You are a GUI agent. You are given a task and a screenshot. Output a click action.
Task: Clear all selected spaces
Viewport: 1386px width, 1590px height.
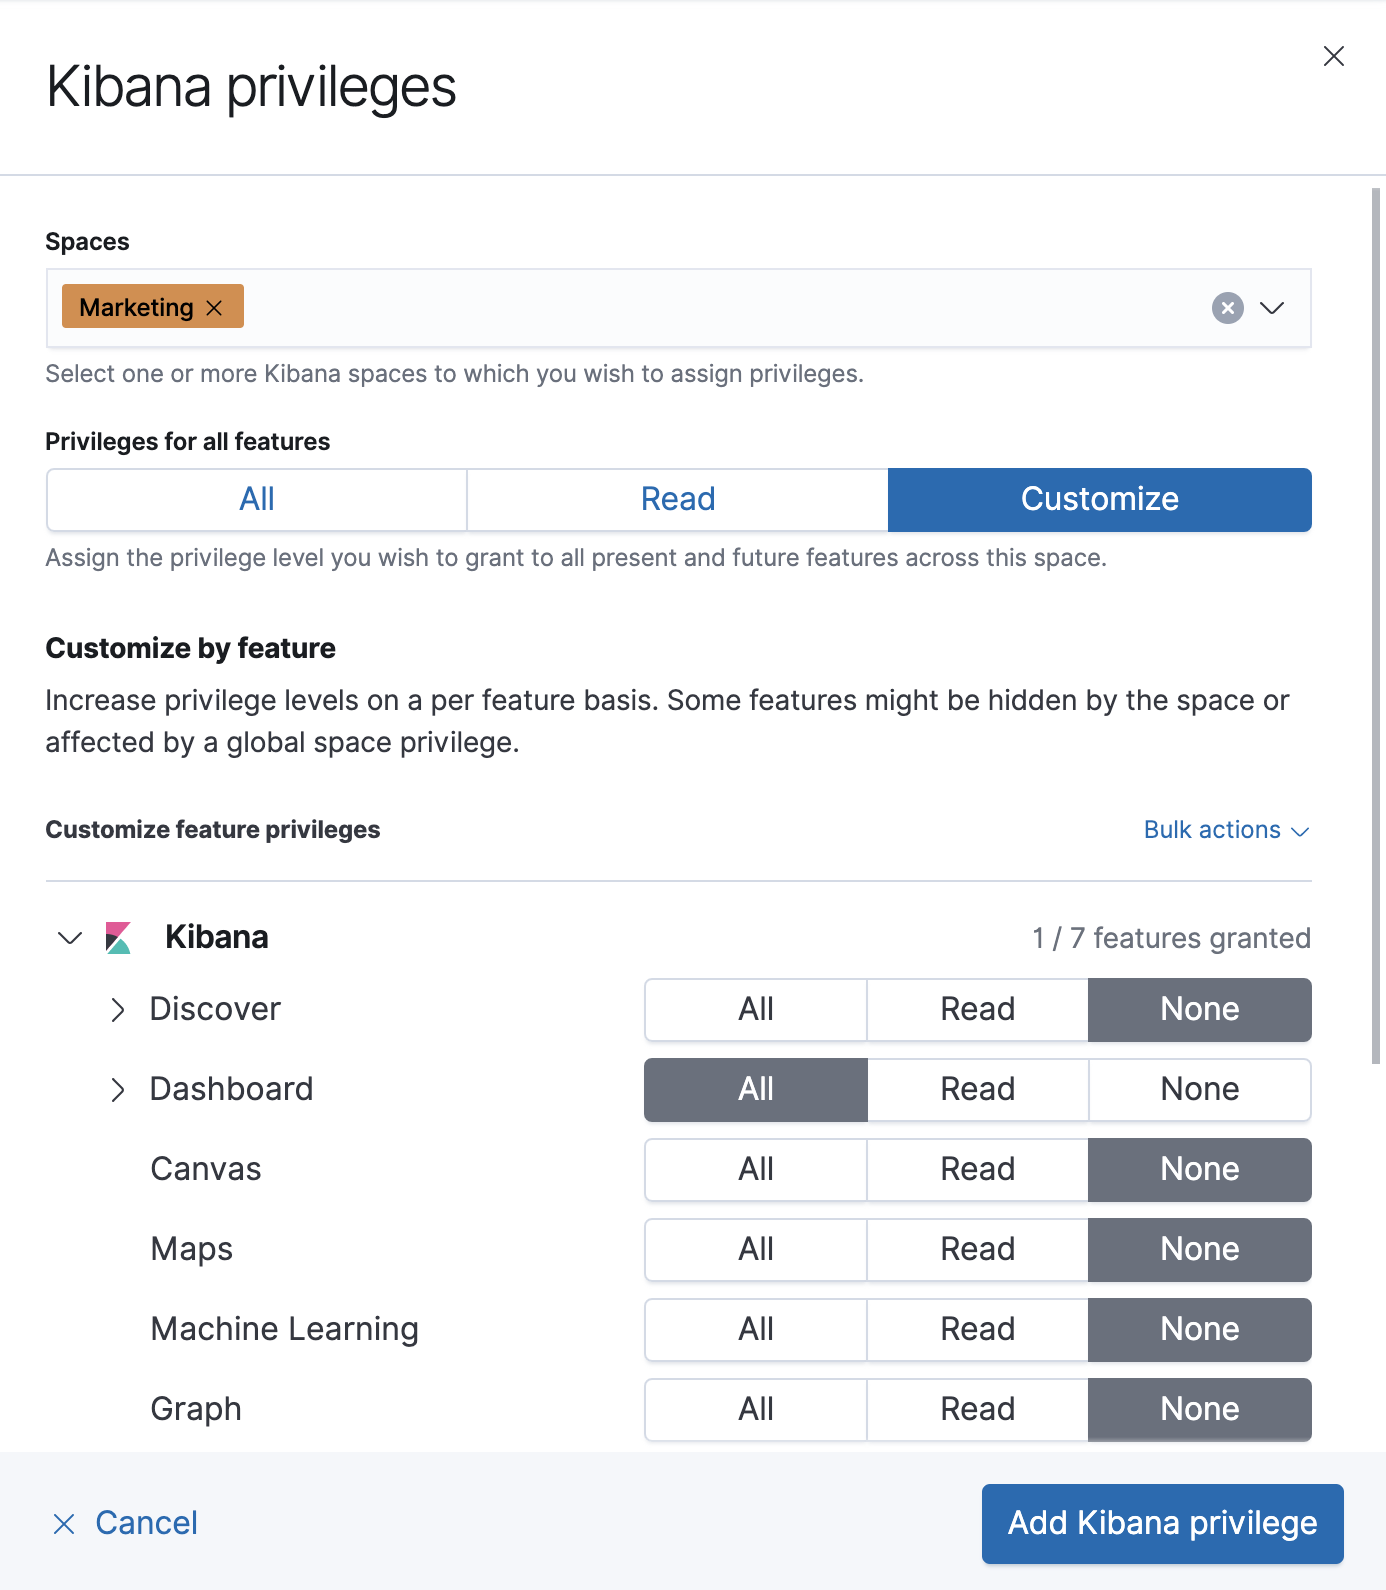(x=1227, y=308)
